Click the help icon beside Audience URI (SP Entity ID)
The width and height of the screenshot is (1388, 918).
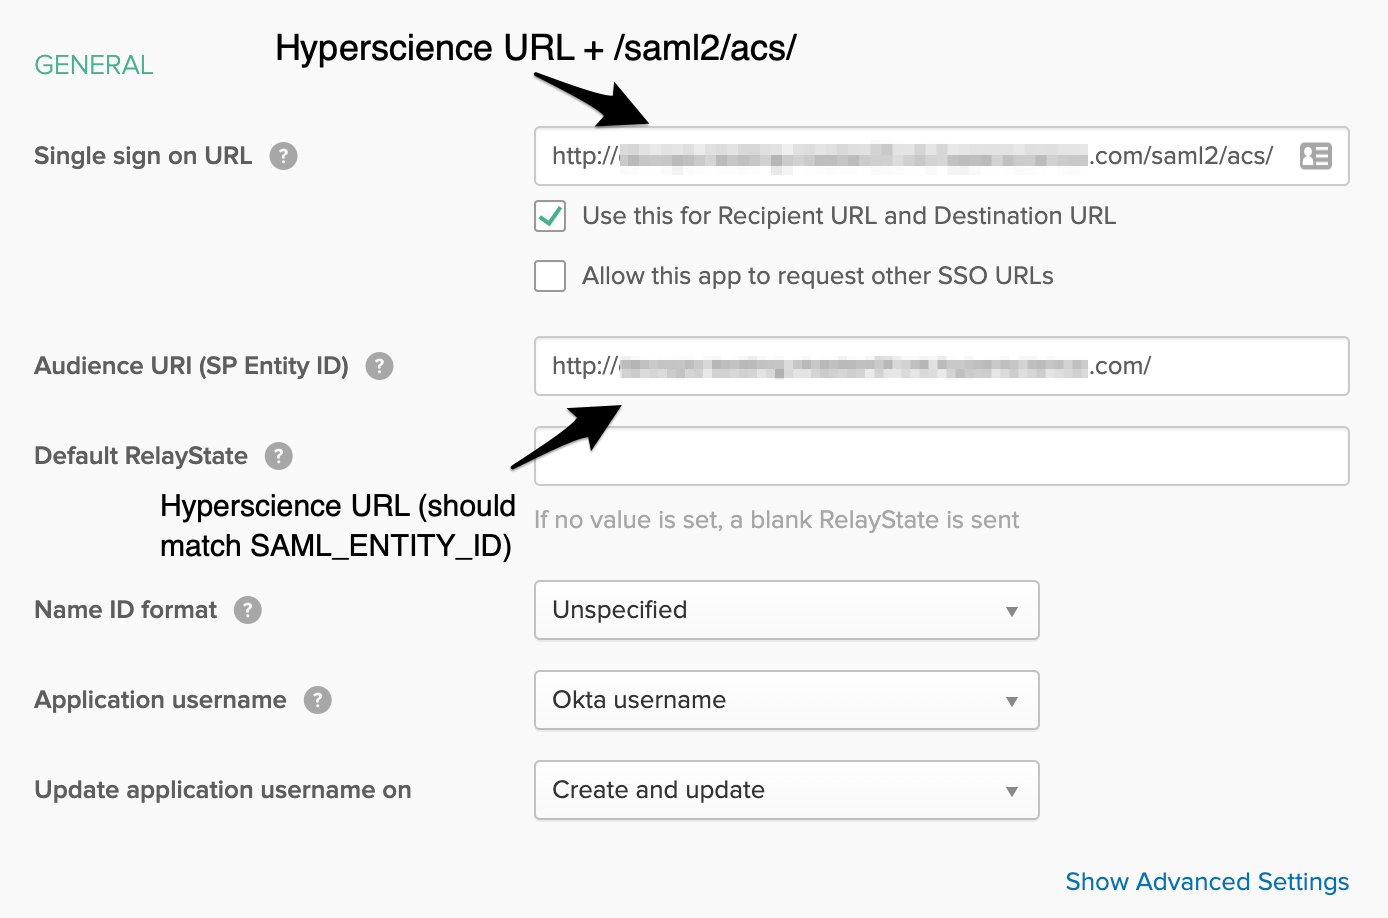tap(380, 366)
